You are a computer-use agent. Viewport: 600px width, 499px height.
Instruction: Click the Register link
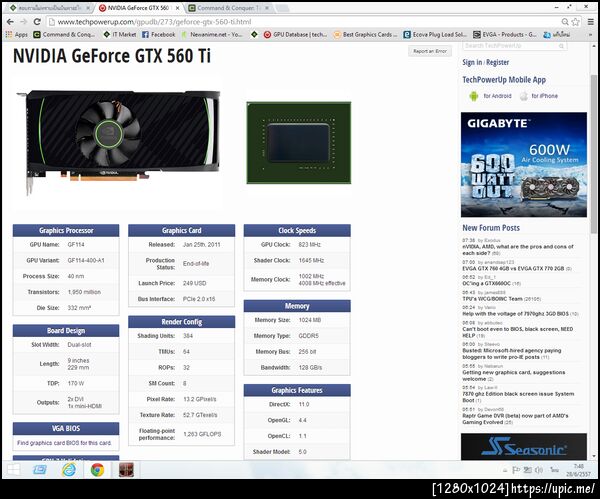pos(497,62)
